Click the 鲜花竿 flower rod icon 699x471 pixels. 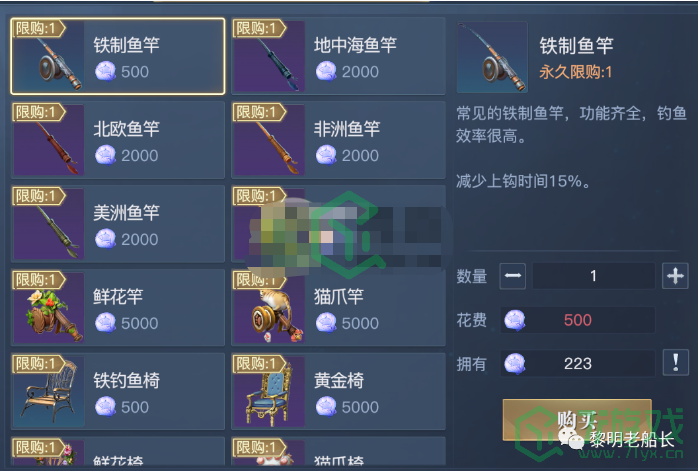pyautogui.click(x=49, y=307)
